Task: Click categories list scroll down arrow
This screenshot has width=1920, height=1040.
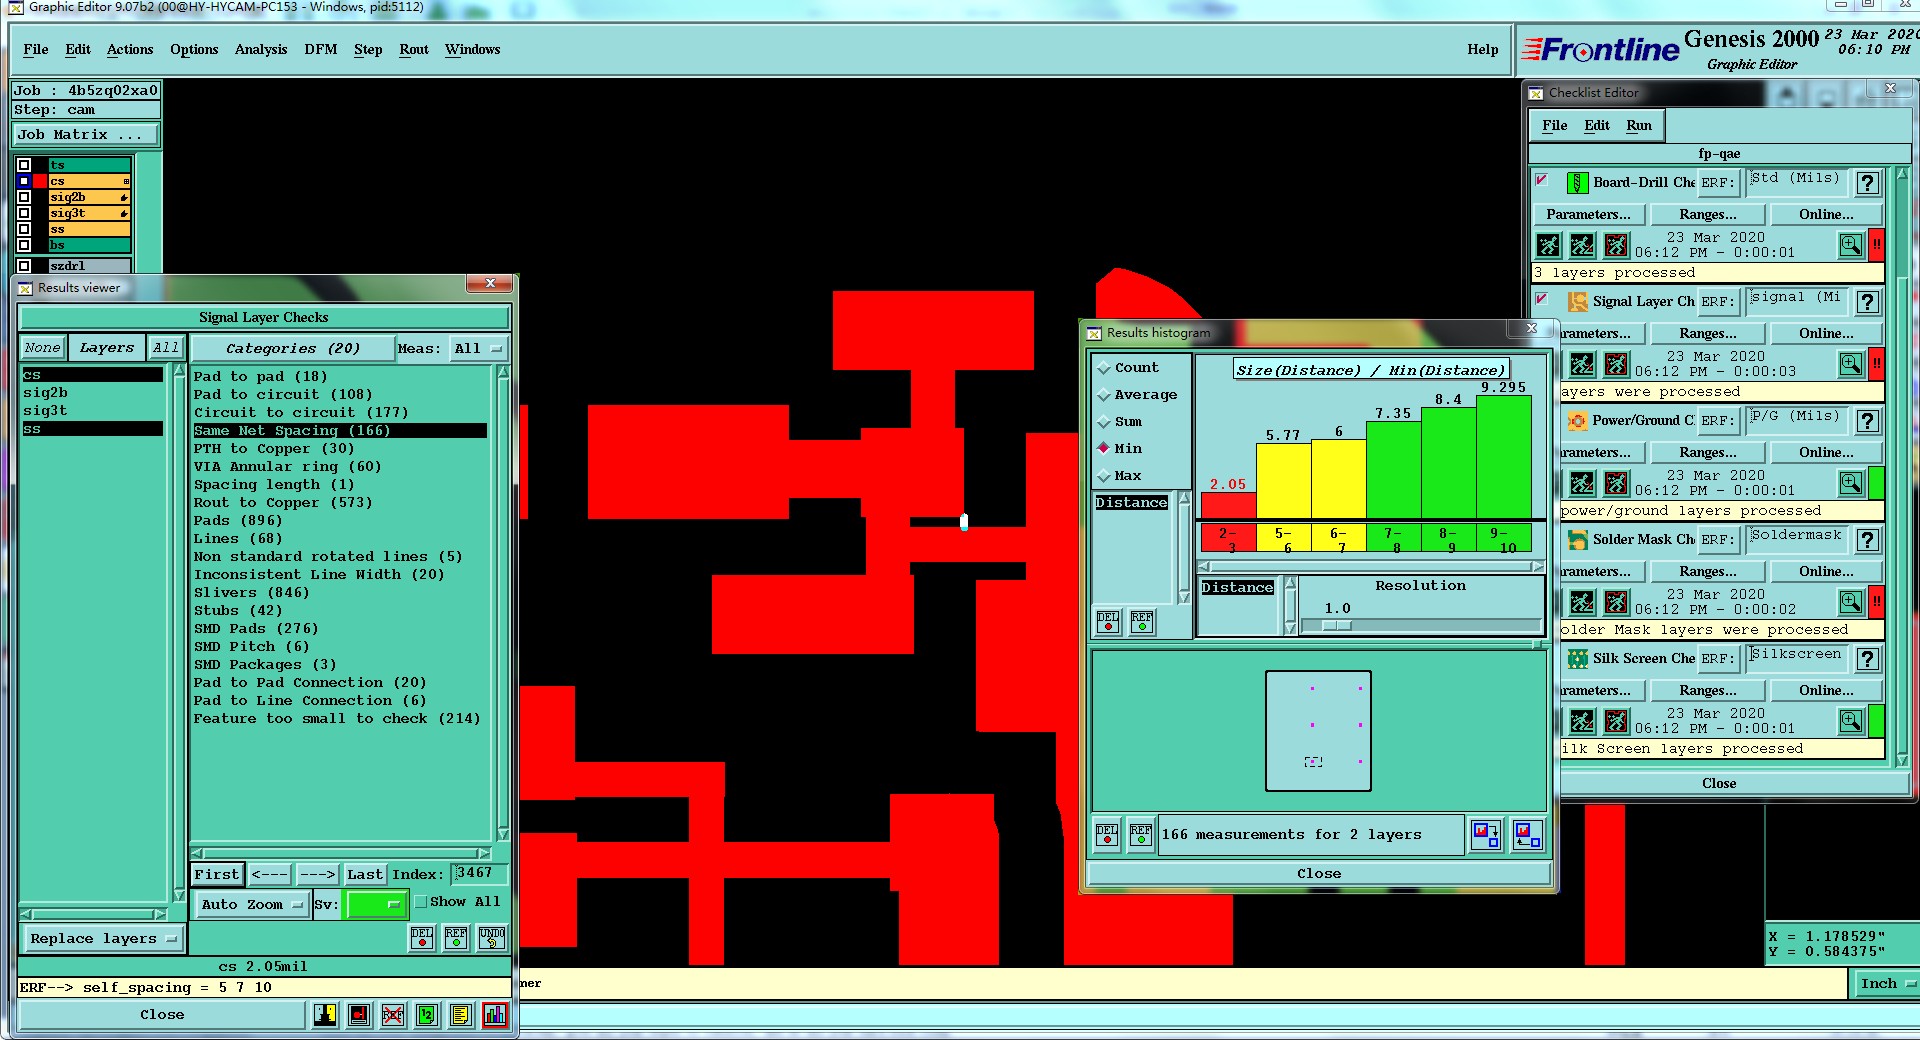Action: tap(503, 834)
